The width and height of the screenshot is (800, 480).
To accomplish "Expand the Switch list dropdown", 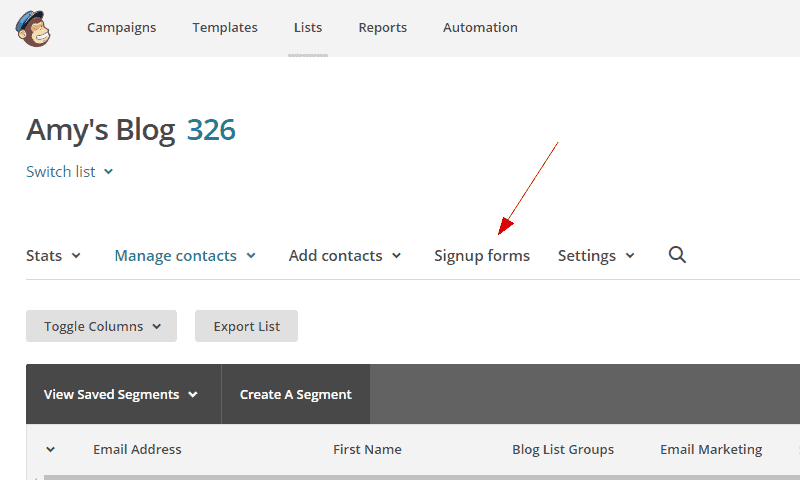I will (x=69, y=171).
